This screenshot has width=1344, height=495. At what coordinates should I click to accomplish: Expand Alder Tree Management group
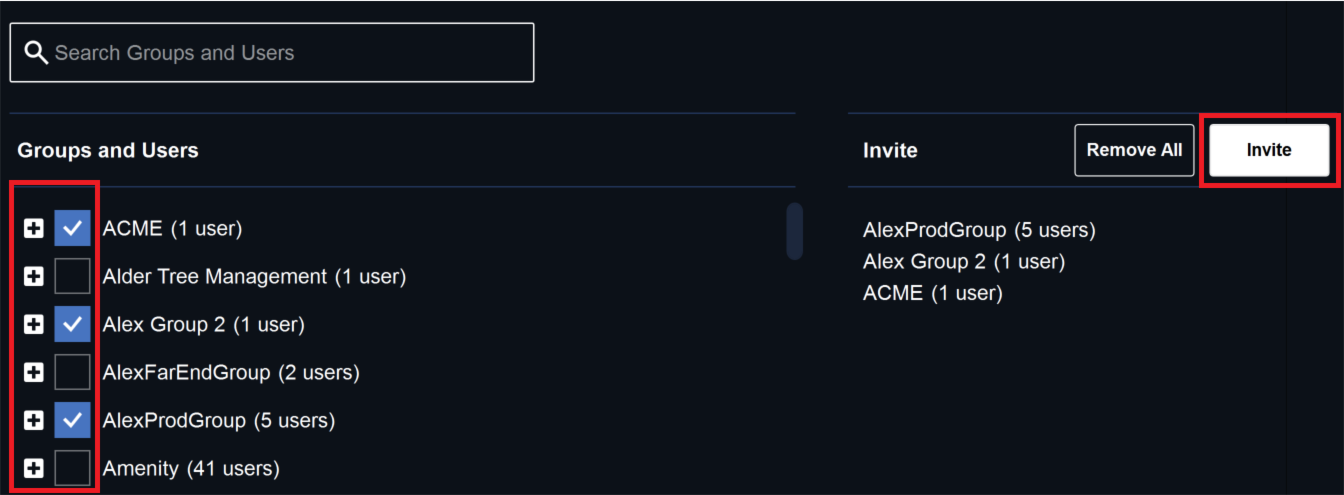(x=34, y=277)
